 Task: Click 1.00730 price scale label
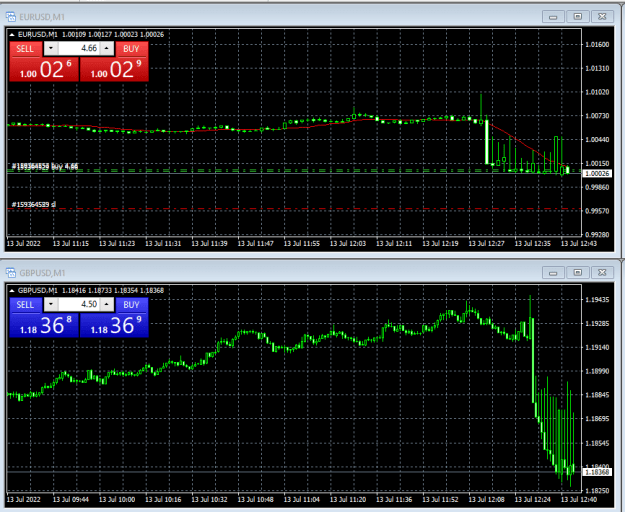[597, 116]
